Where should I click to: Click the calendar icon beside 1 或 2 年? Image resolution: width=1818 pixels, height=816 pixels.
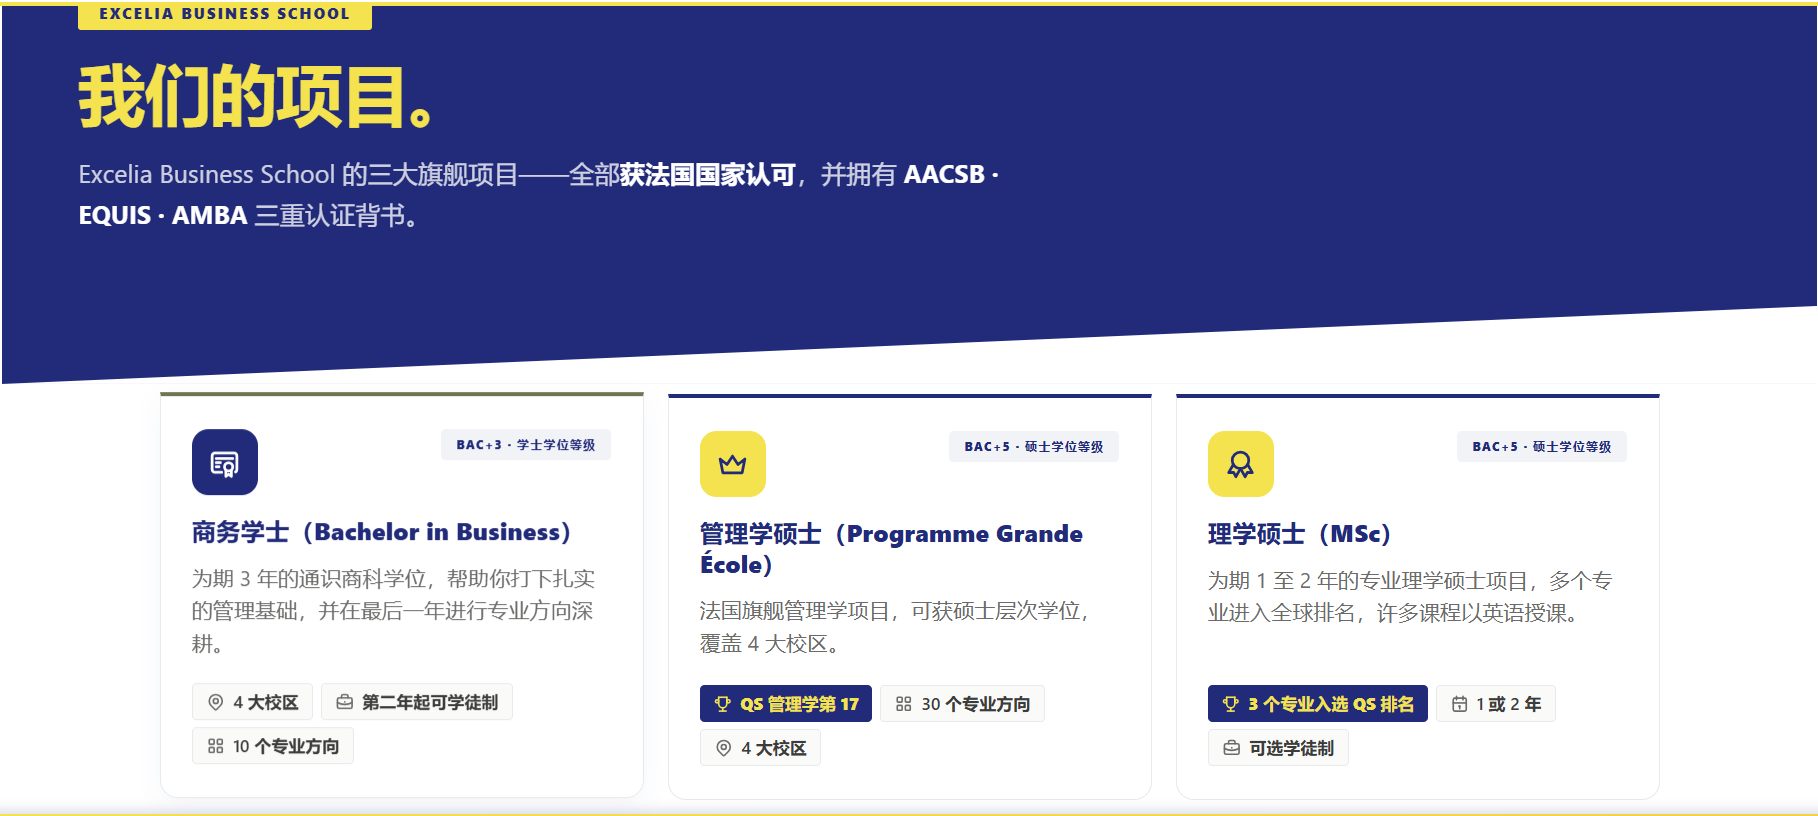click(x=1459, y=704)
